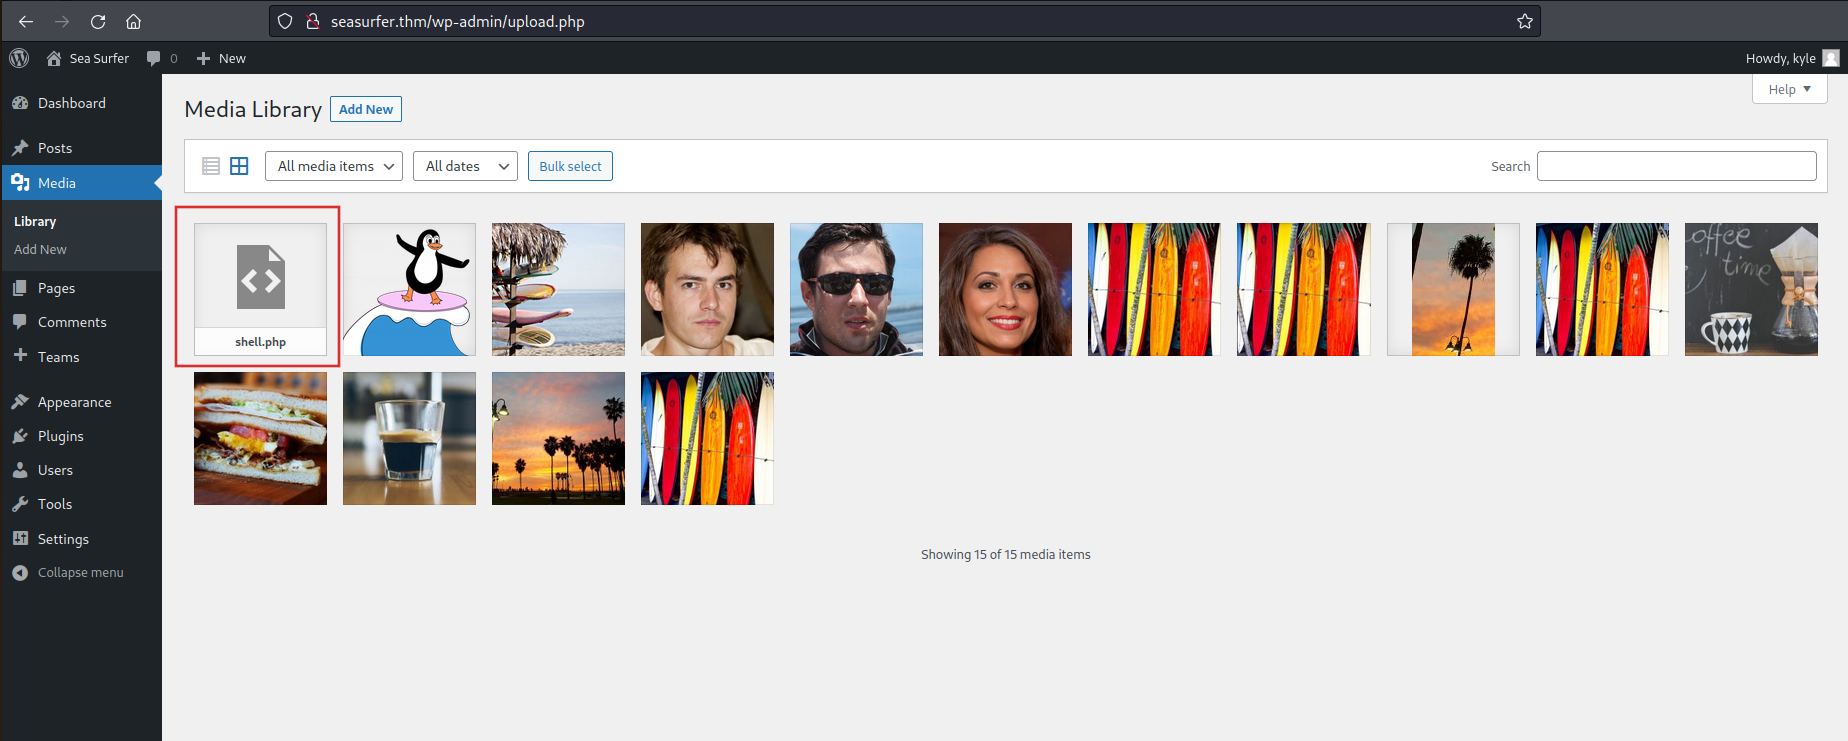Open Appearance menu in the sidebar
Image resolution: width=1848 pixels, height=741 pixels.
coord(74,402)
